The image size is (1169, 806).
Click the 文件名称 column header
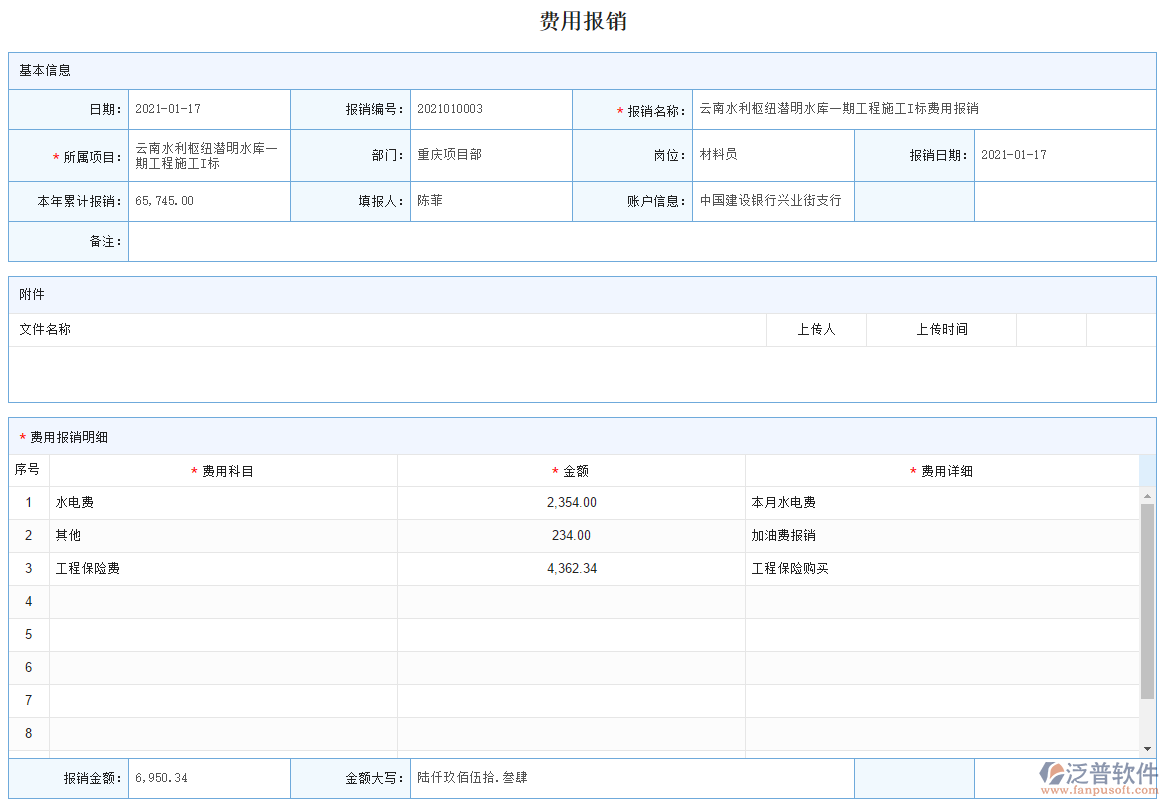click(44, 329)
